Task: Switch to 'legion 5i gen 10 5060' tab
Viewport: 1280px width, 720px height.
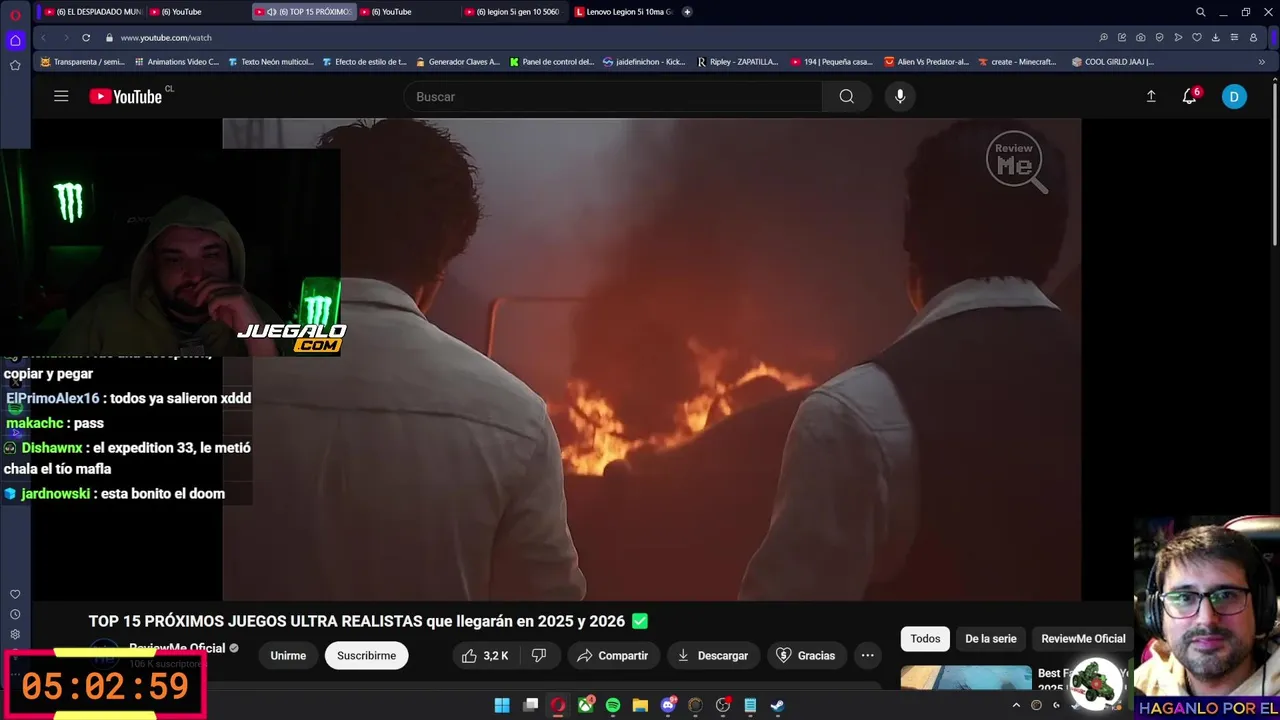Action: 511,12
